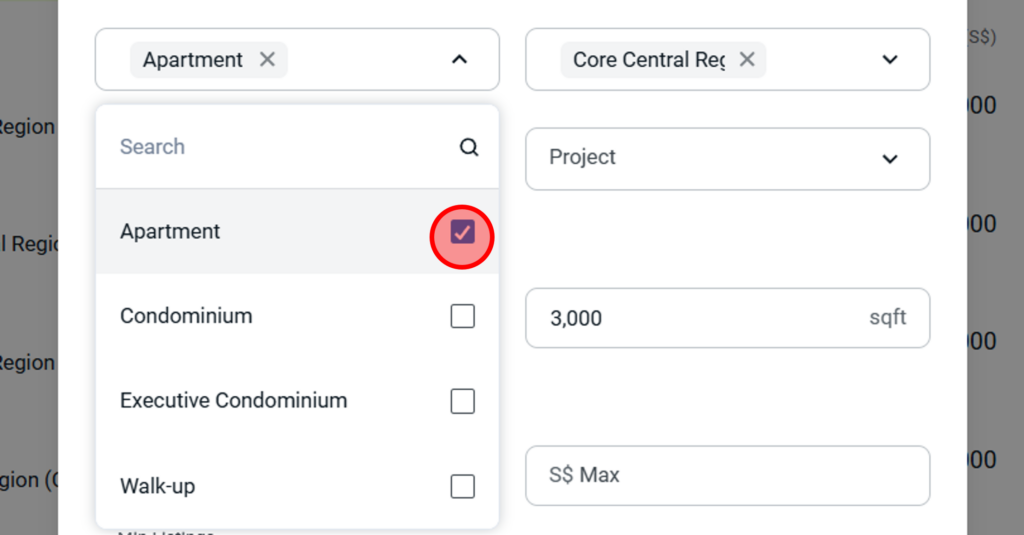Uncheck the Apartment checkbox
This screenshot has height=535, width=1024.
462,232
